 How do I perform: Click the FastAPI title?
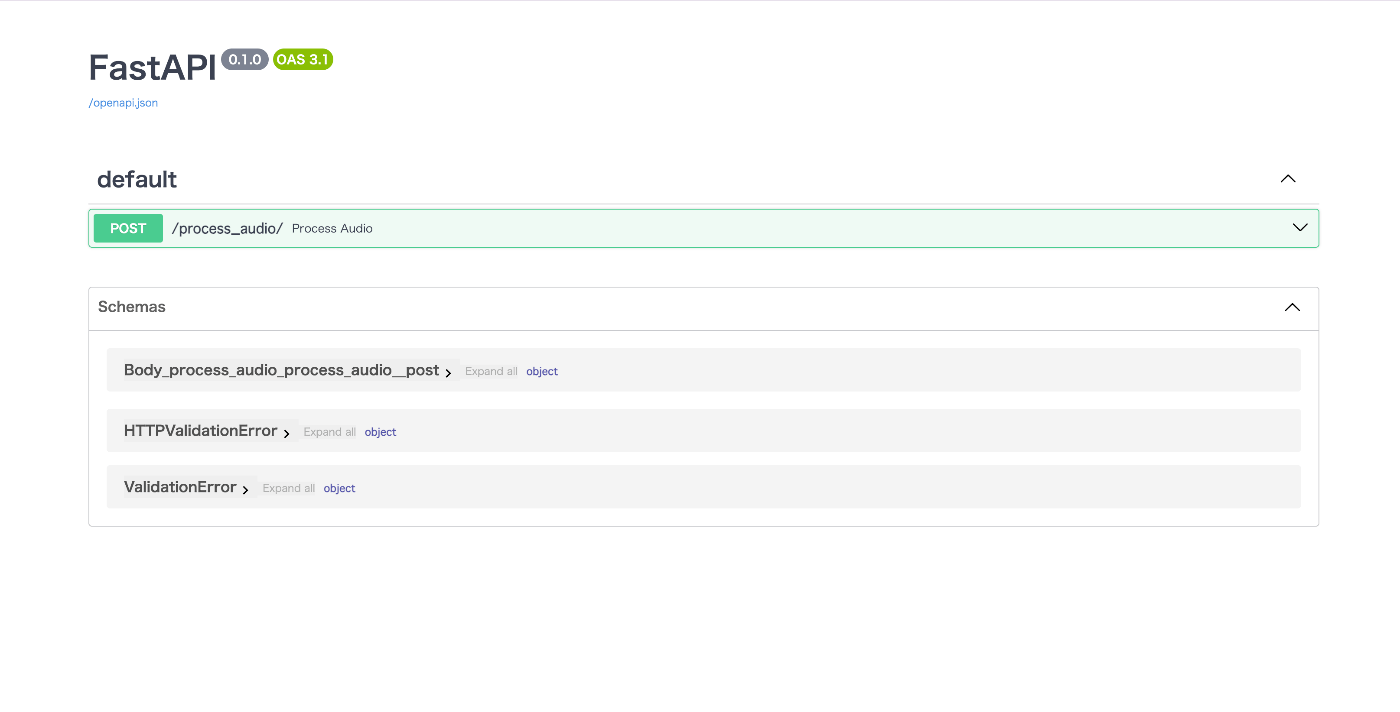pos(152,68)
